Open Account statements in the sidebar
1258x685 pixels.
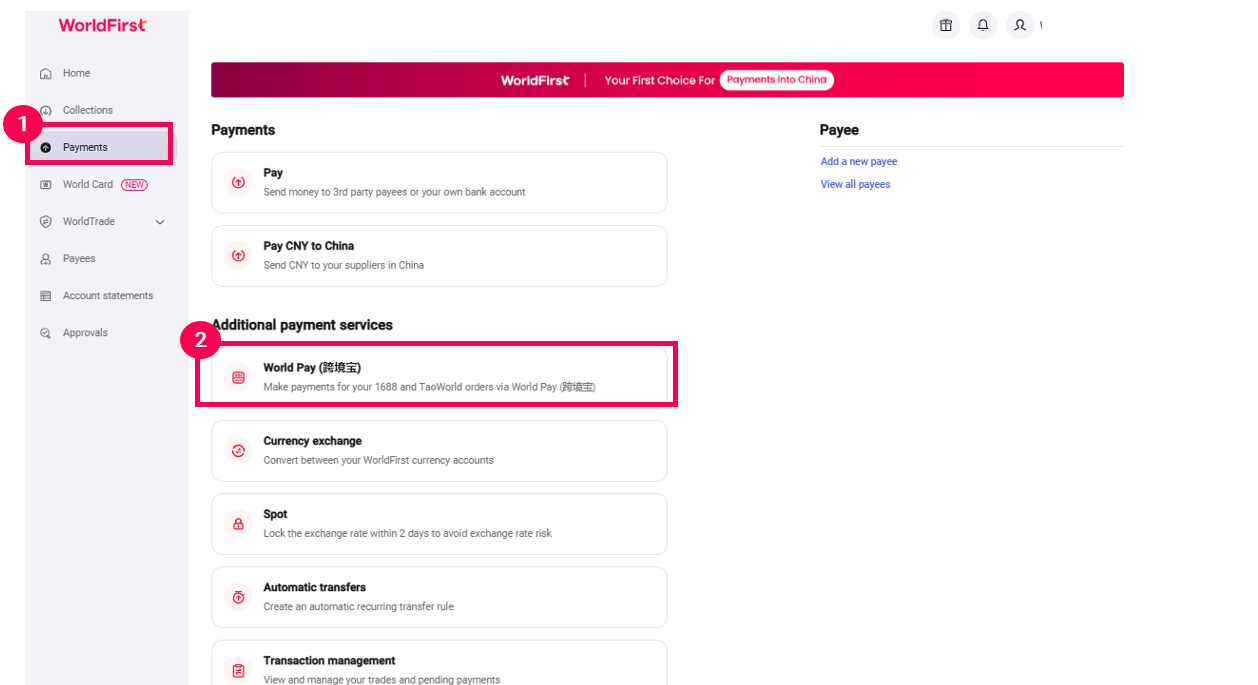pyautogui.click(x=108, y=295)
